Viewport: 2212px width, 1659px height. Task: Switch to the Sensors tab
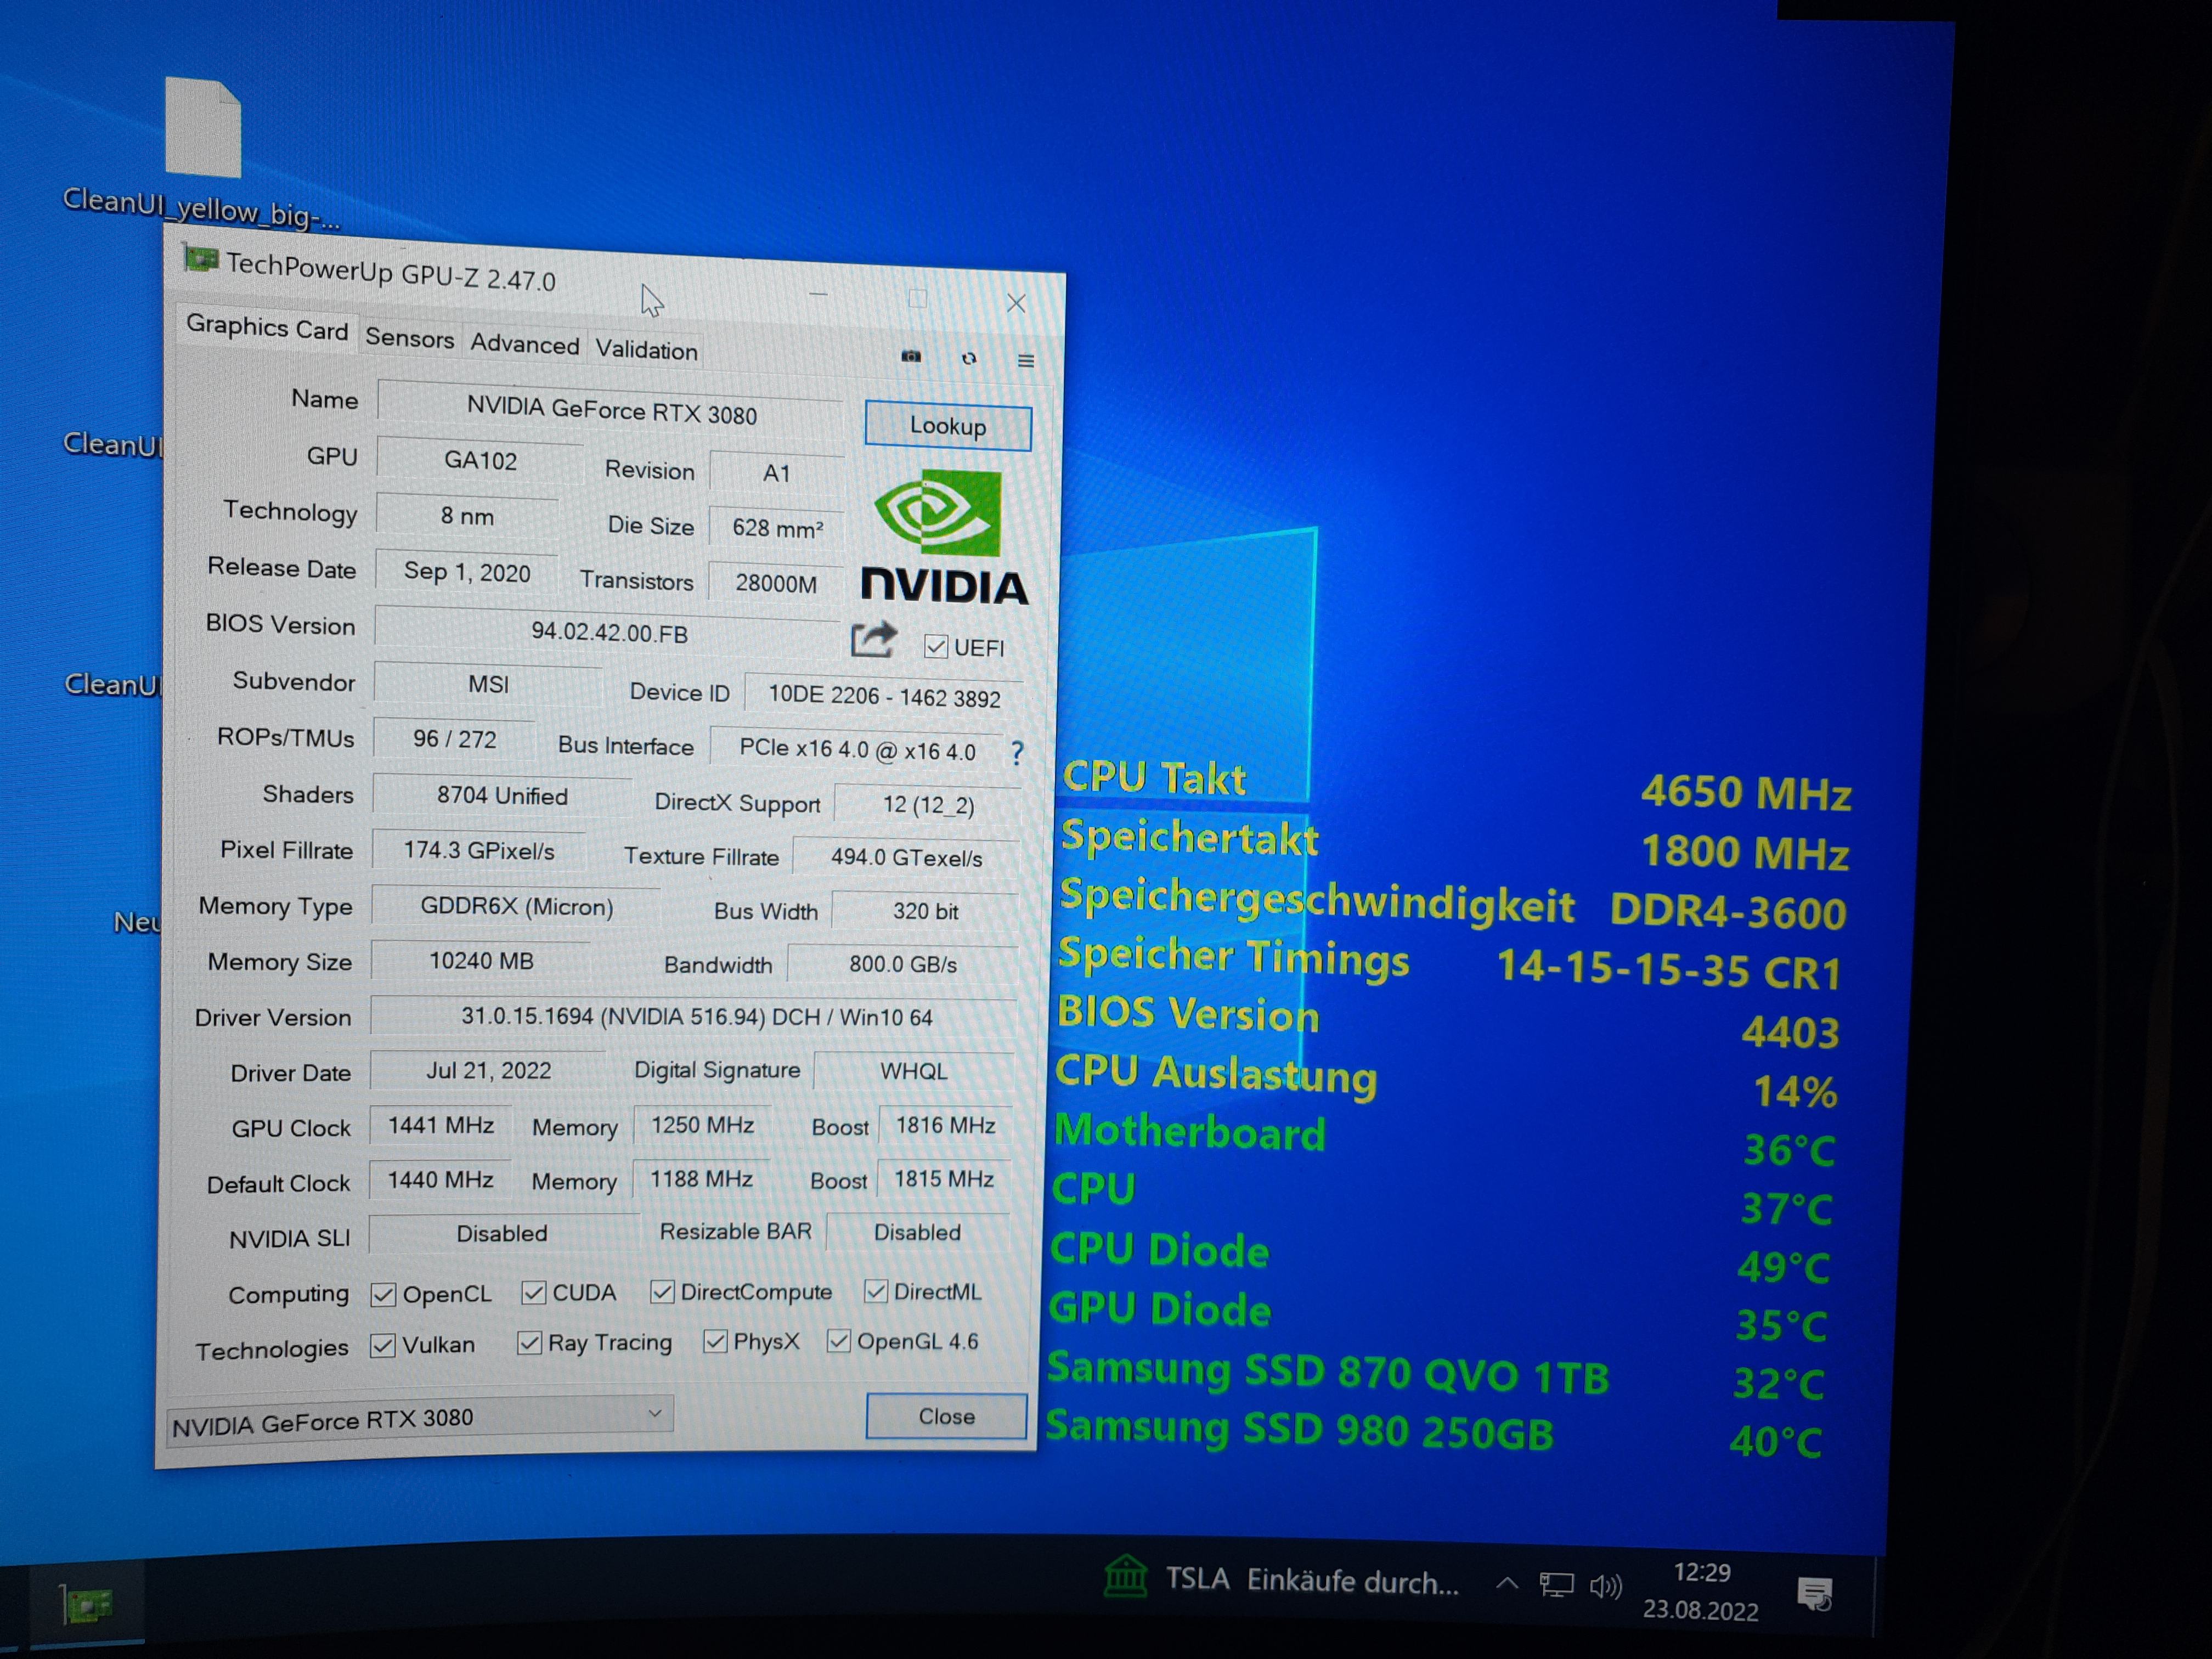pos(409,338)
